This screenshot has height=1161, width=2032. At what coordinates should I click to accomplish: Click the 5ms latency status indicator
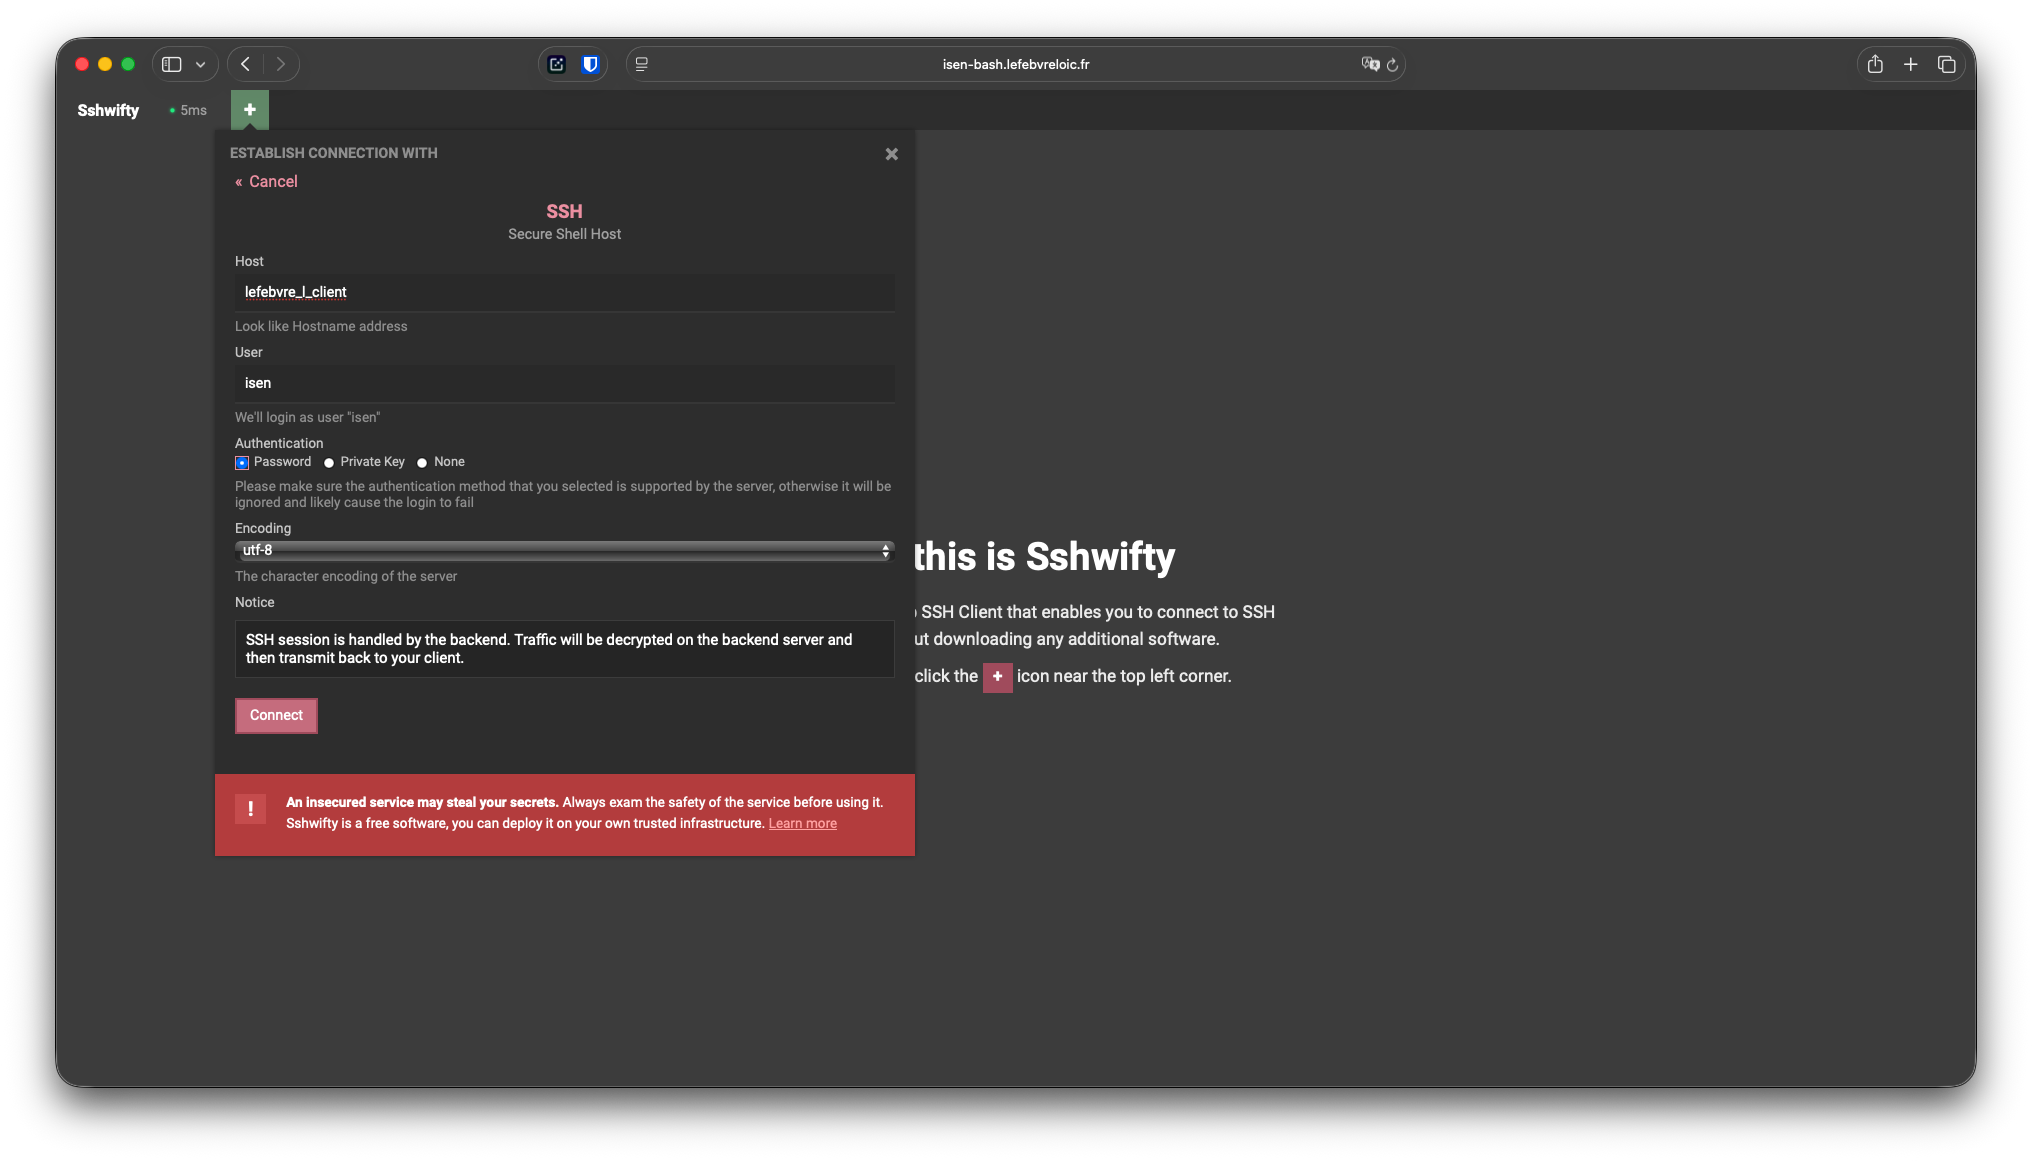188,110
